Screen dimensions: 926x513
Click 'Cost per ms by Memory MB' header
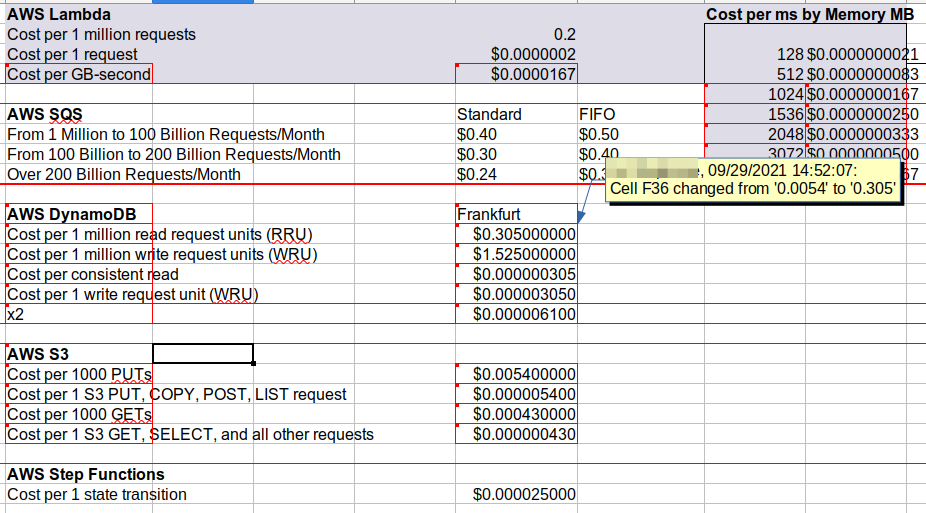pos(810,14)
